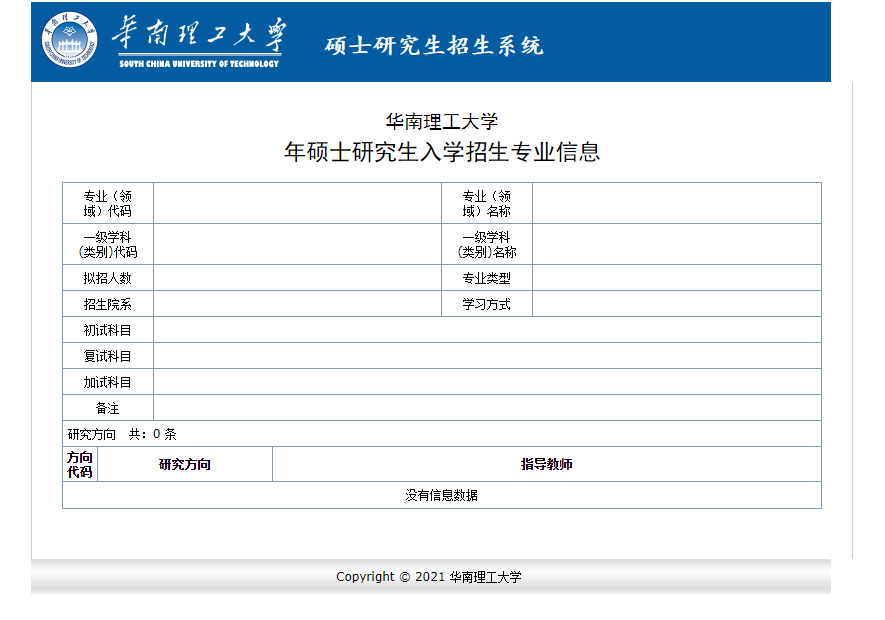Click the 拟招人数 label cell
This screenshot has width=885, height=620.
108,278
